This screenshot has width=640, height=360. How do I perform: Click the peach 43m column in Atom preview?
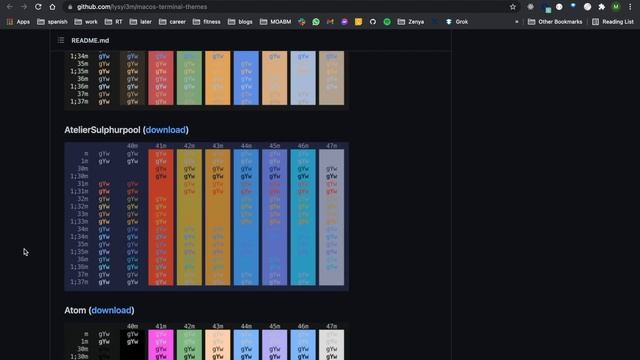tap(218, 345)
